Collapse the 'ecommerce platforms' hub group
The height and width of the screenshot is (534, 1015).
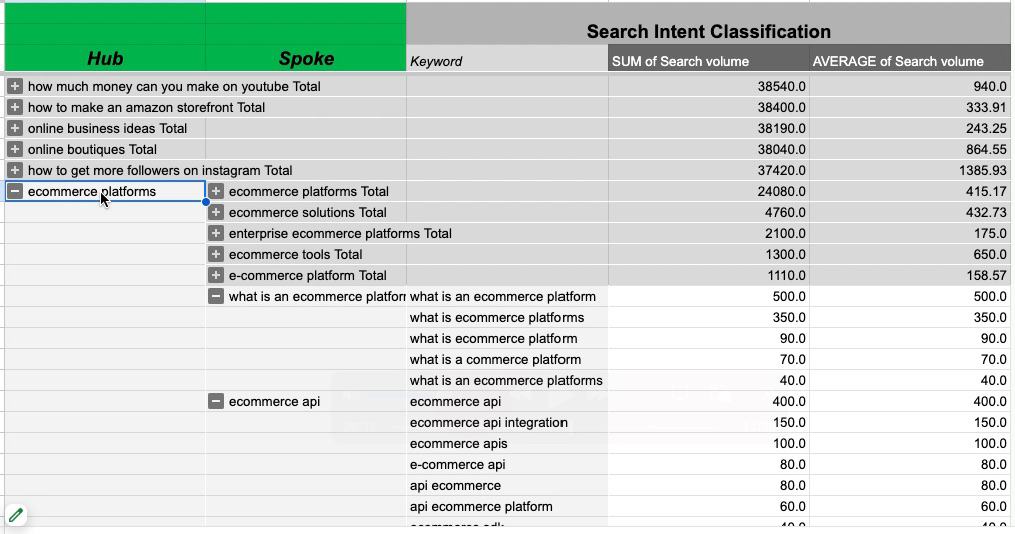pyautogui.click(x=15, y=191)
